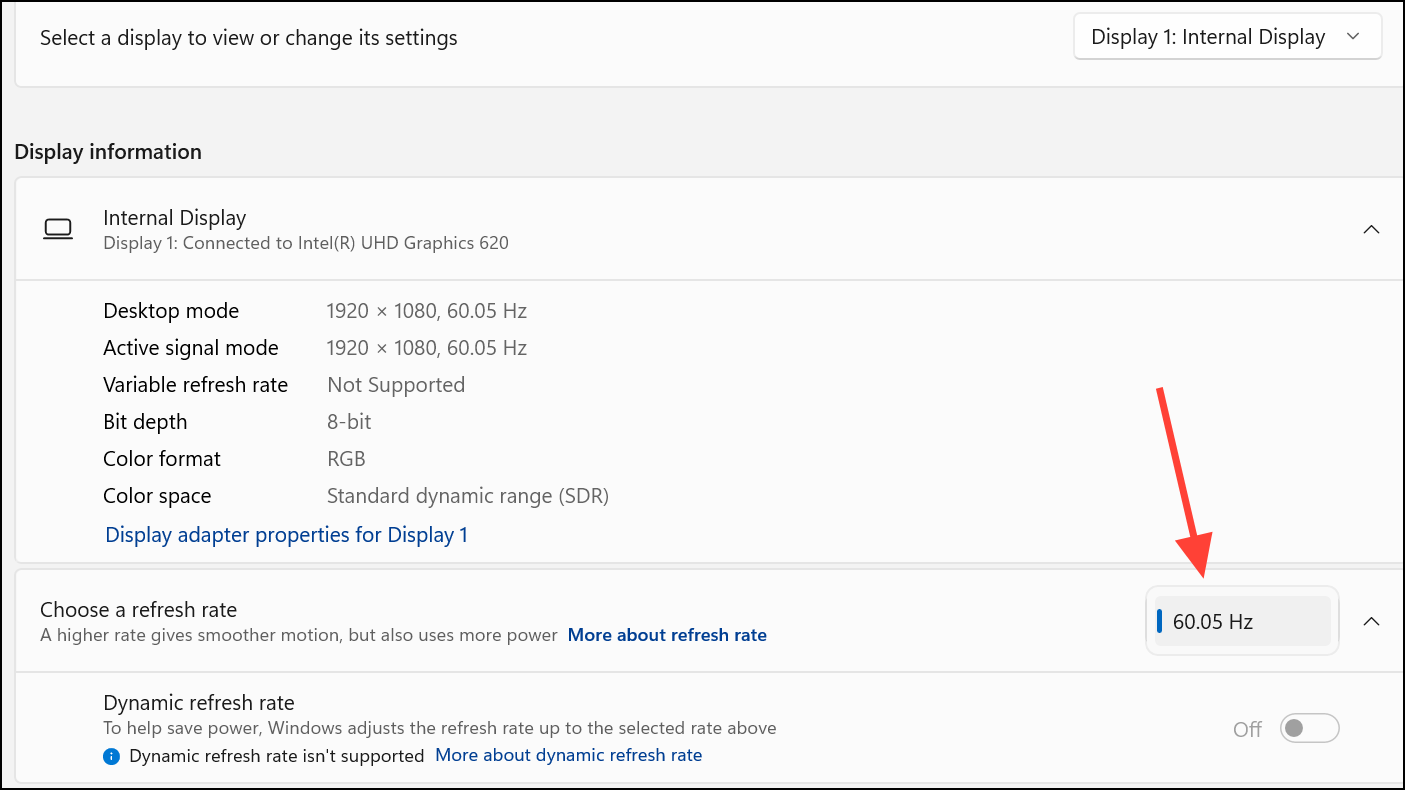Image resolution: width=1405 pixels, height=790 pixels.
Task: Click the monitor icon beside Internal Display
Action: point(58,228)
